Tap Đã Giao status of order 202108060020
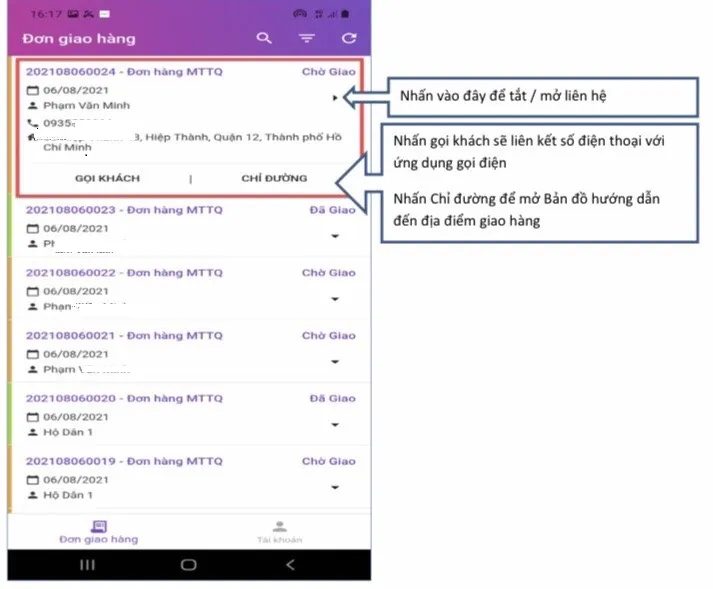Image resolution: width=713 pixels, height=589 pixels. pos(332,398)
